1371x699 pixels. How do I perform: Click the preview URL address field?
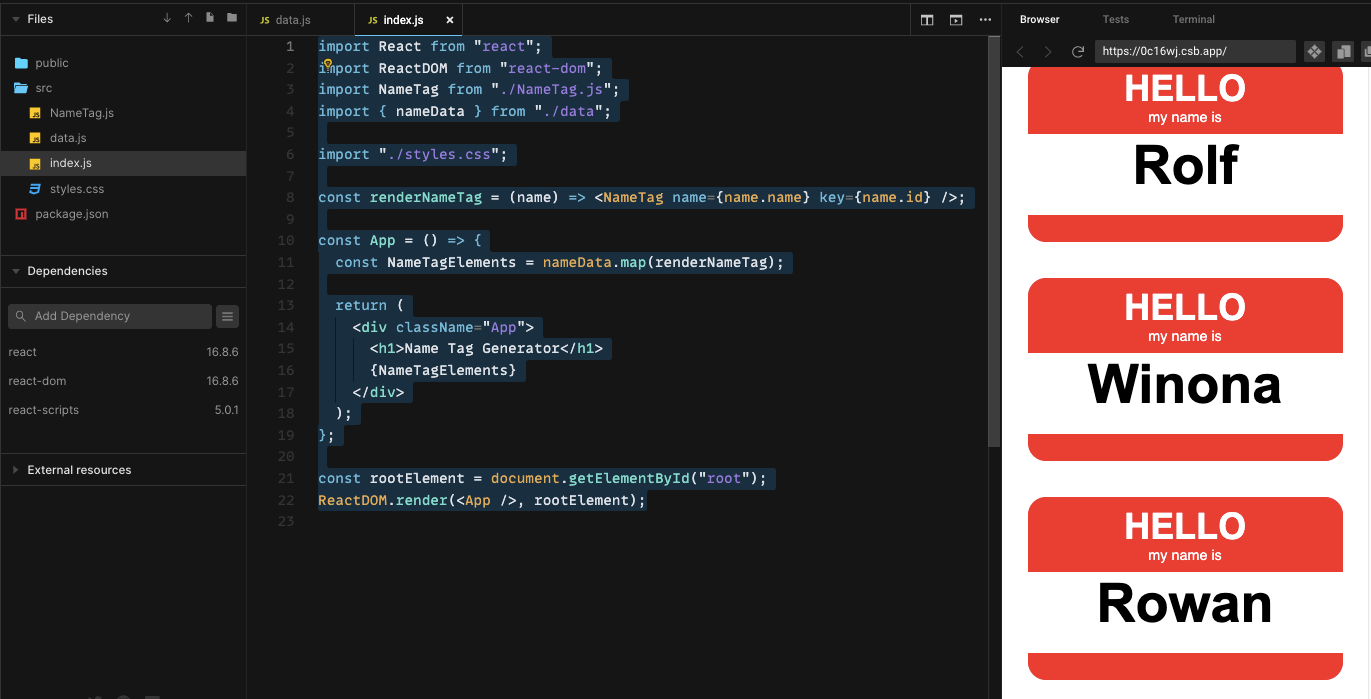tap(1195, 52)
